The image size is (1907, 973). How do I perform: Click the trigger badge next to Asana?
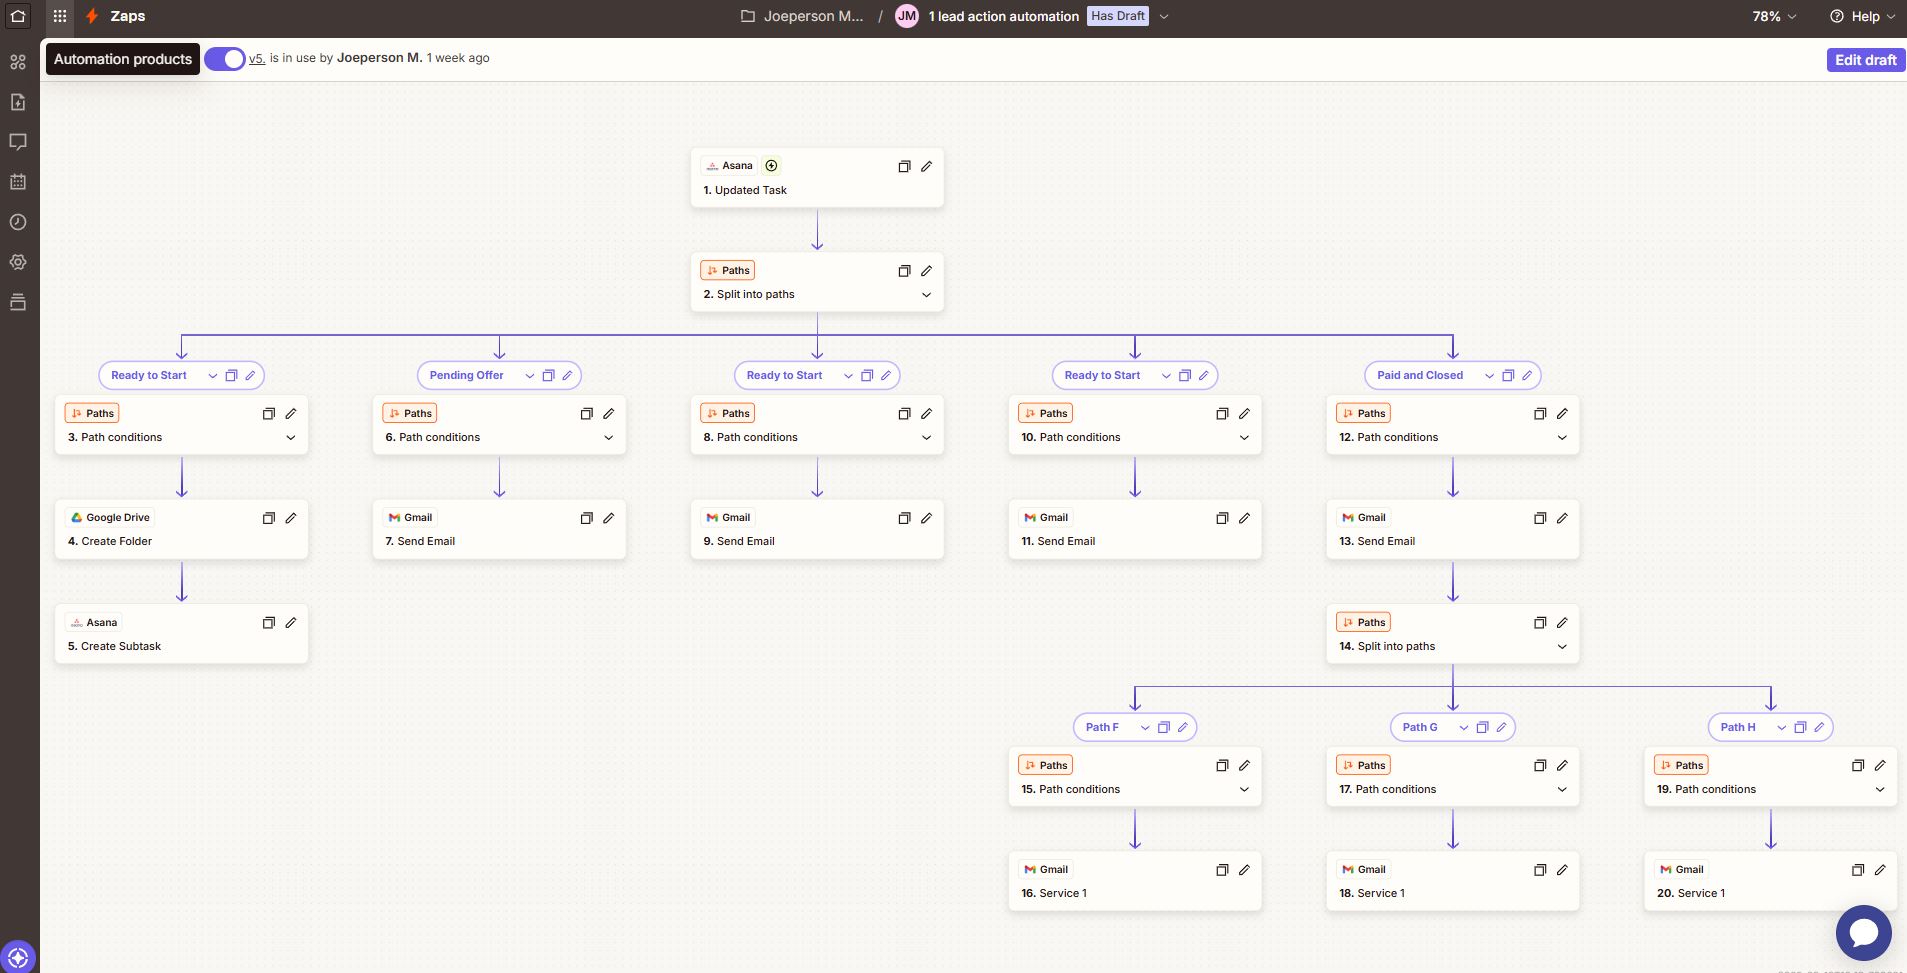[771, 166]
